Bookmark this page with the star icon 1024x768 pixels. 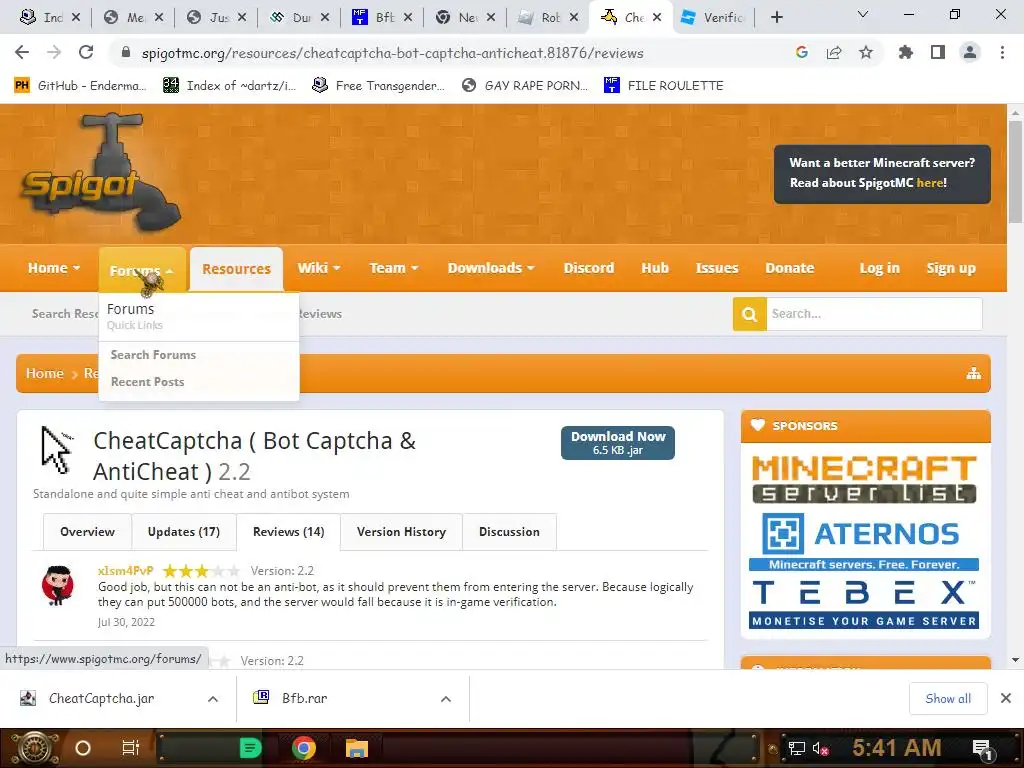[866, 52]
